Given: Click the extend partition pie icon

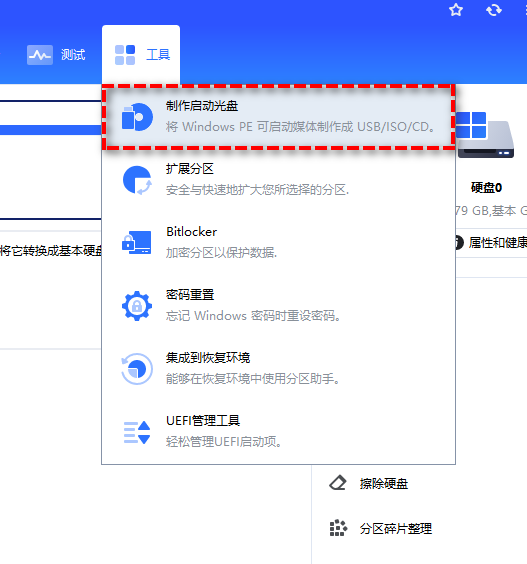Looking at the screenshot, I should click(x=137, y=180).
